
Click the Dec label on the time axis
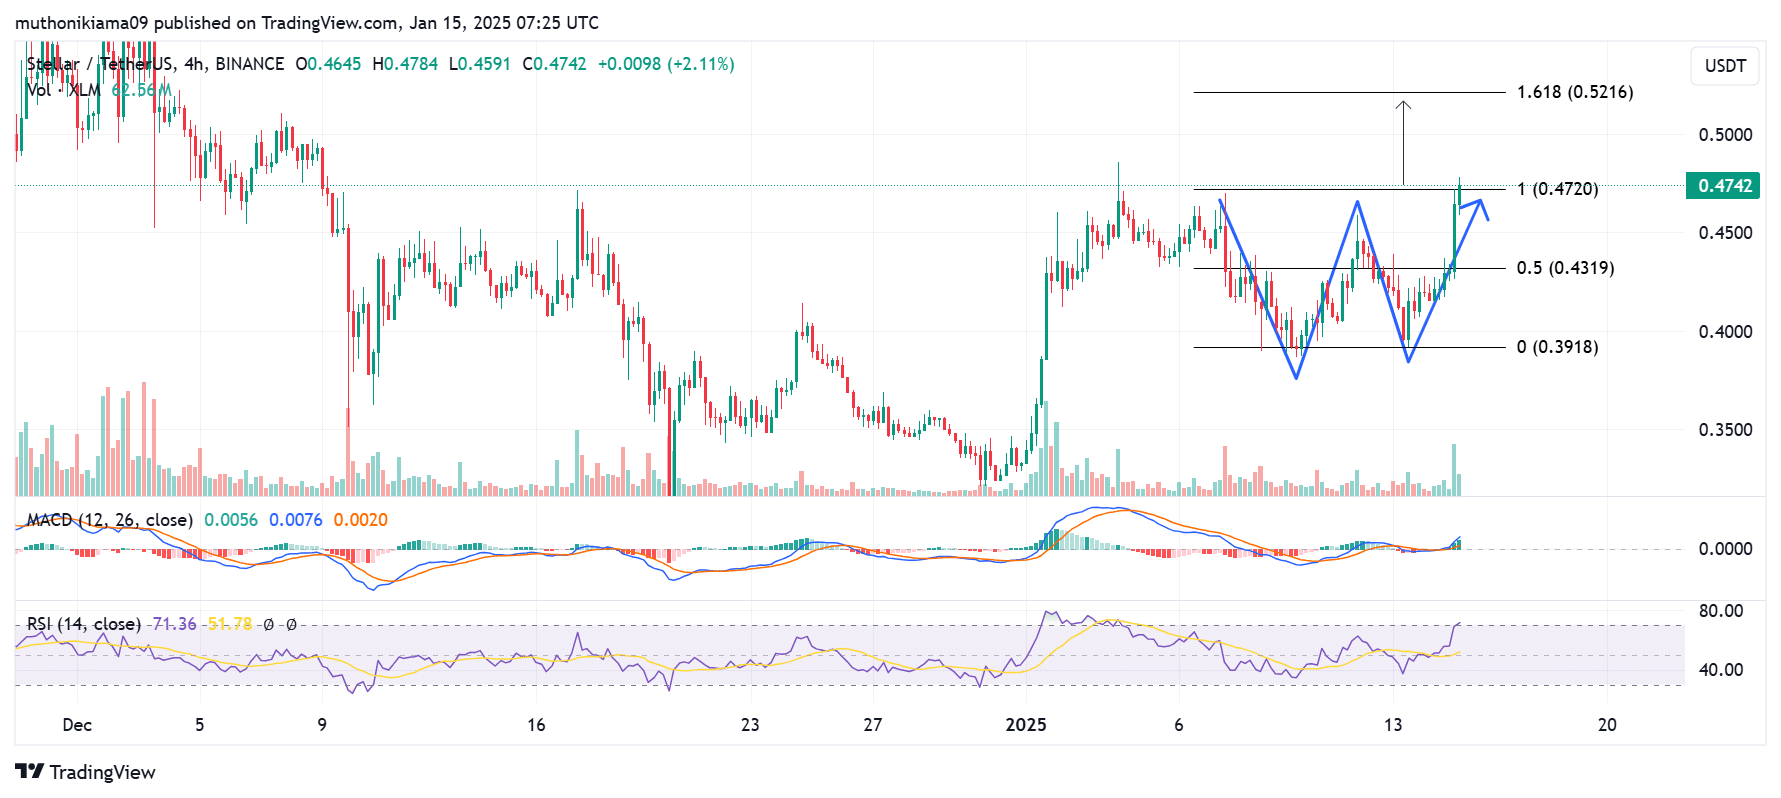77,725
